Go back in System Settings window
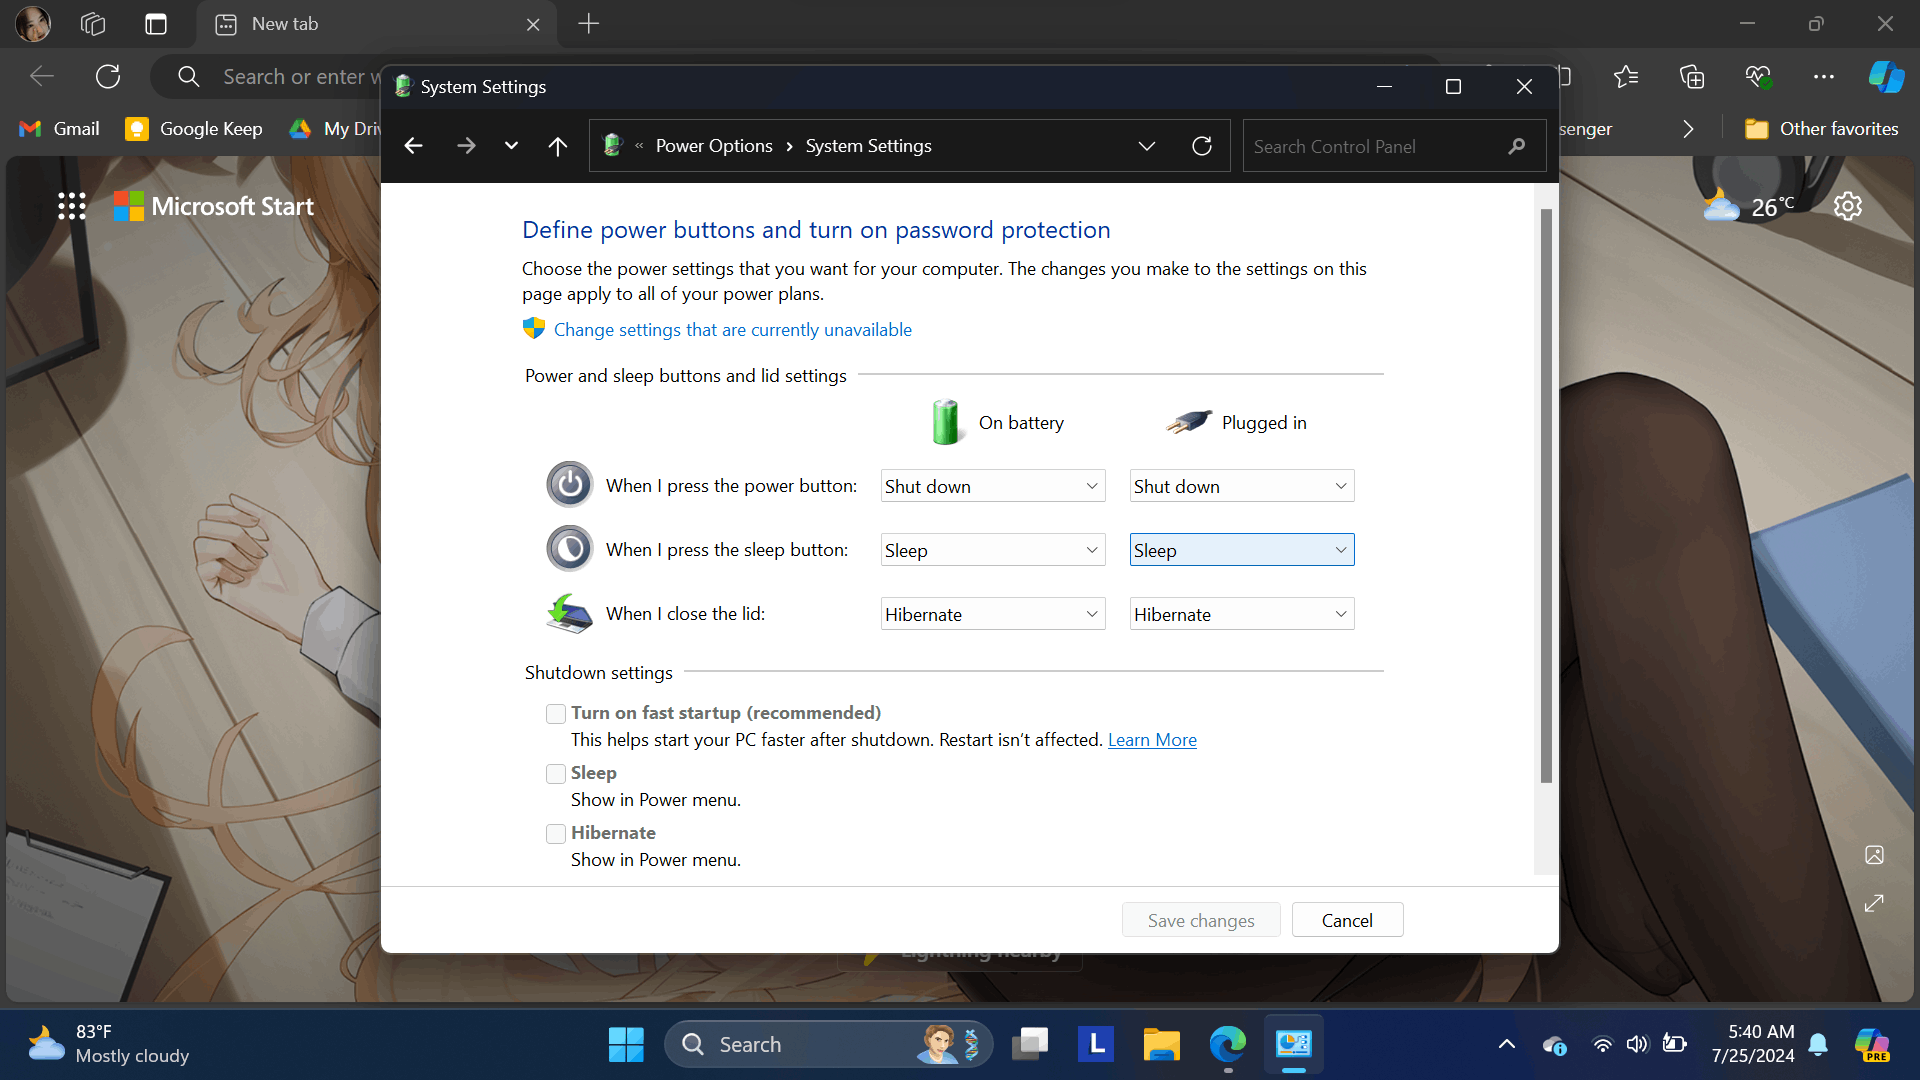The width and height of the screenshot is (1920, 1080). click(x=413, y=146)
